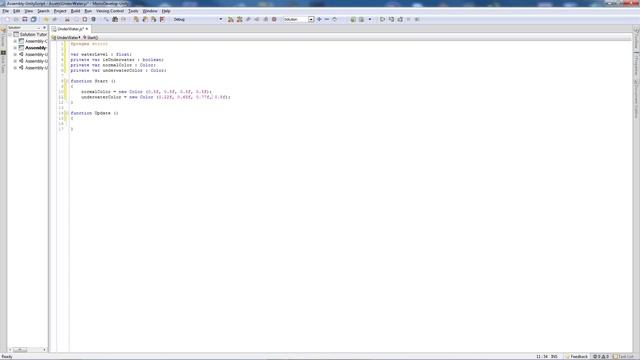
Task: Open the Unit Tests docked side tab
Action: pos(3,63)
